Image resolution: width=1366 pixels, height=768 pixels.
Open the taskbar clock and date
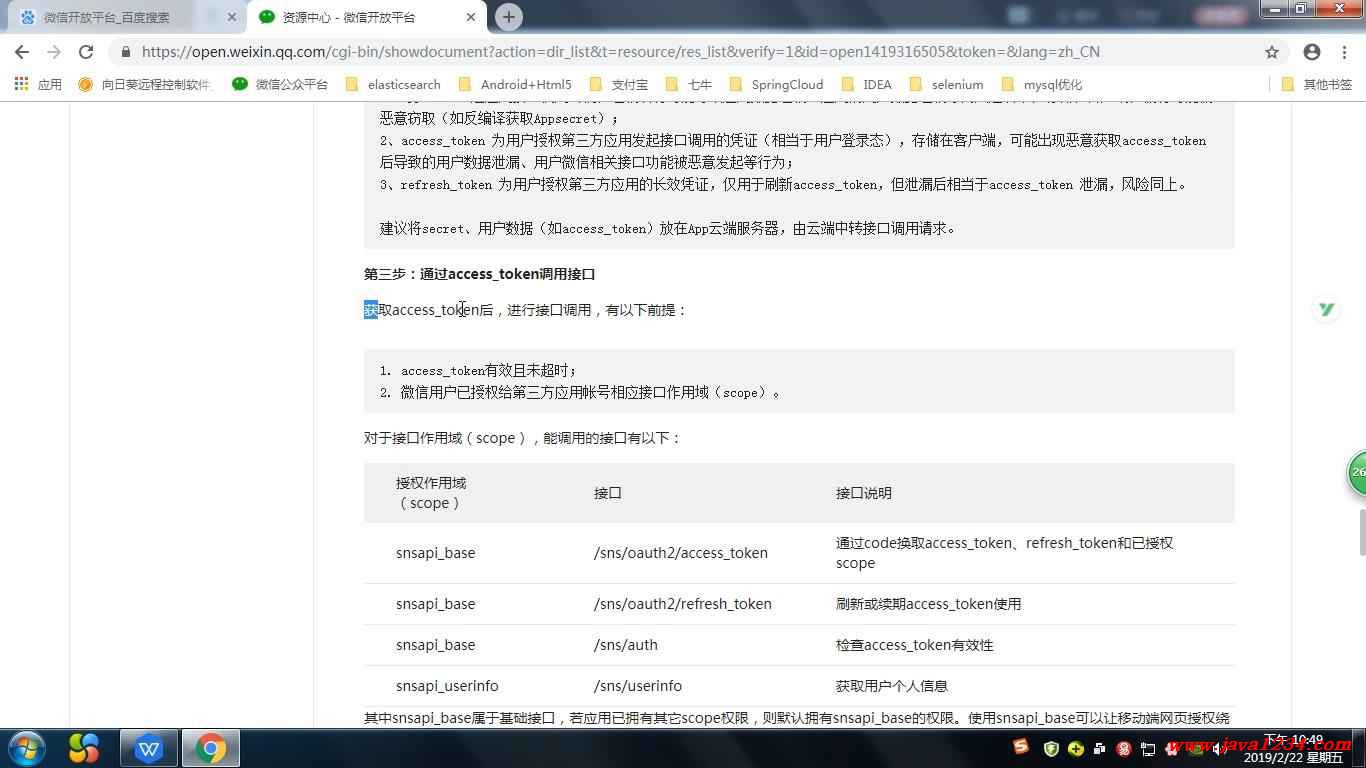[x=1293, y=748]
